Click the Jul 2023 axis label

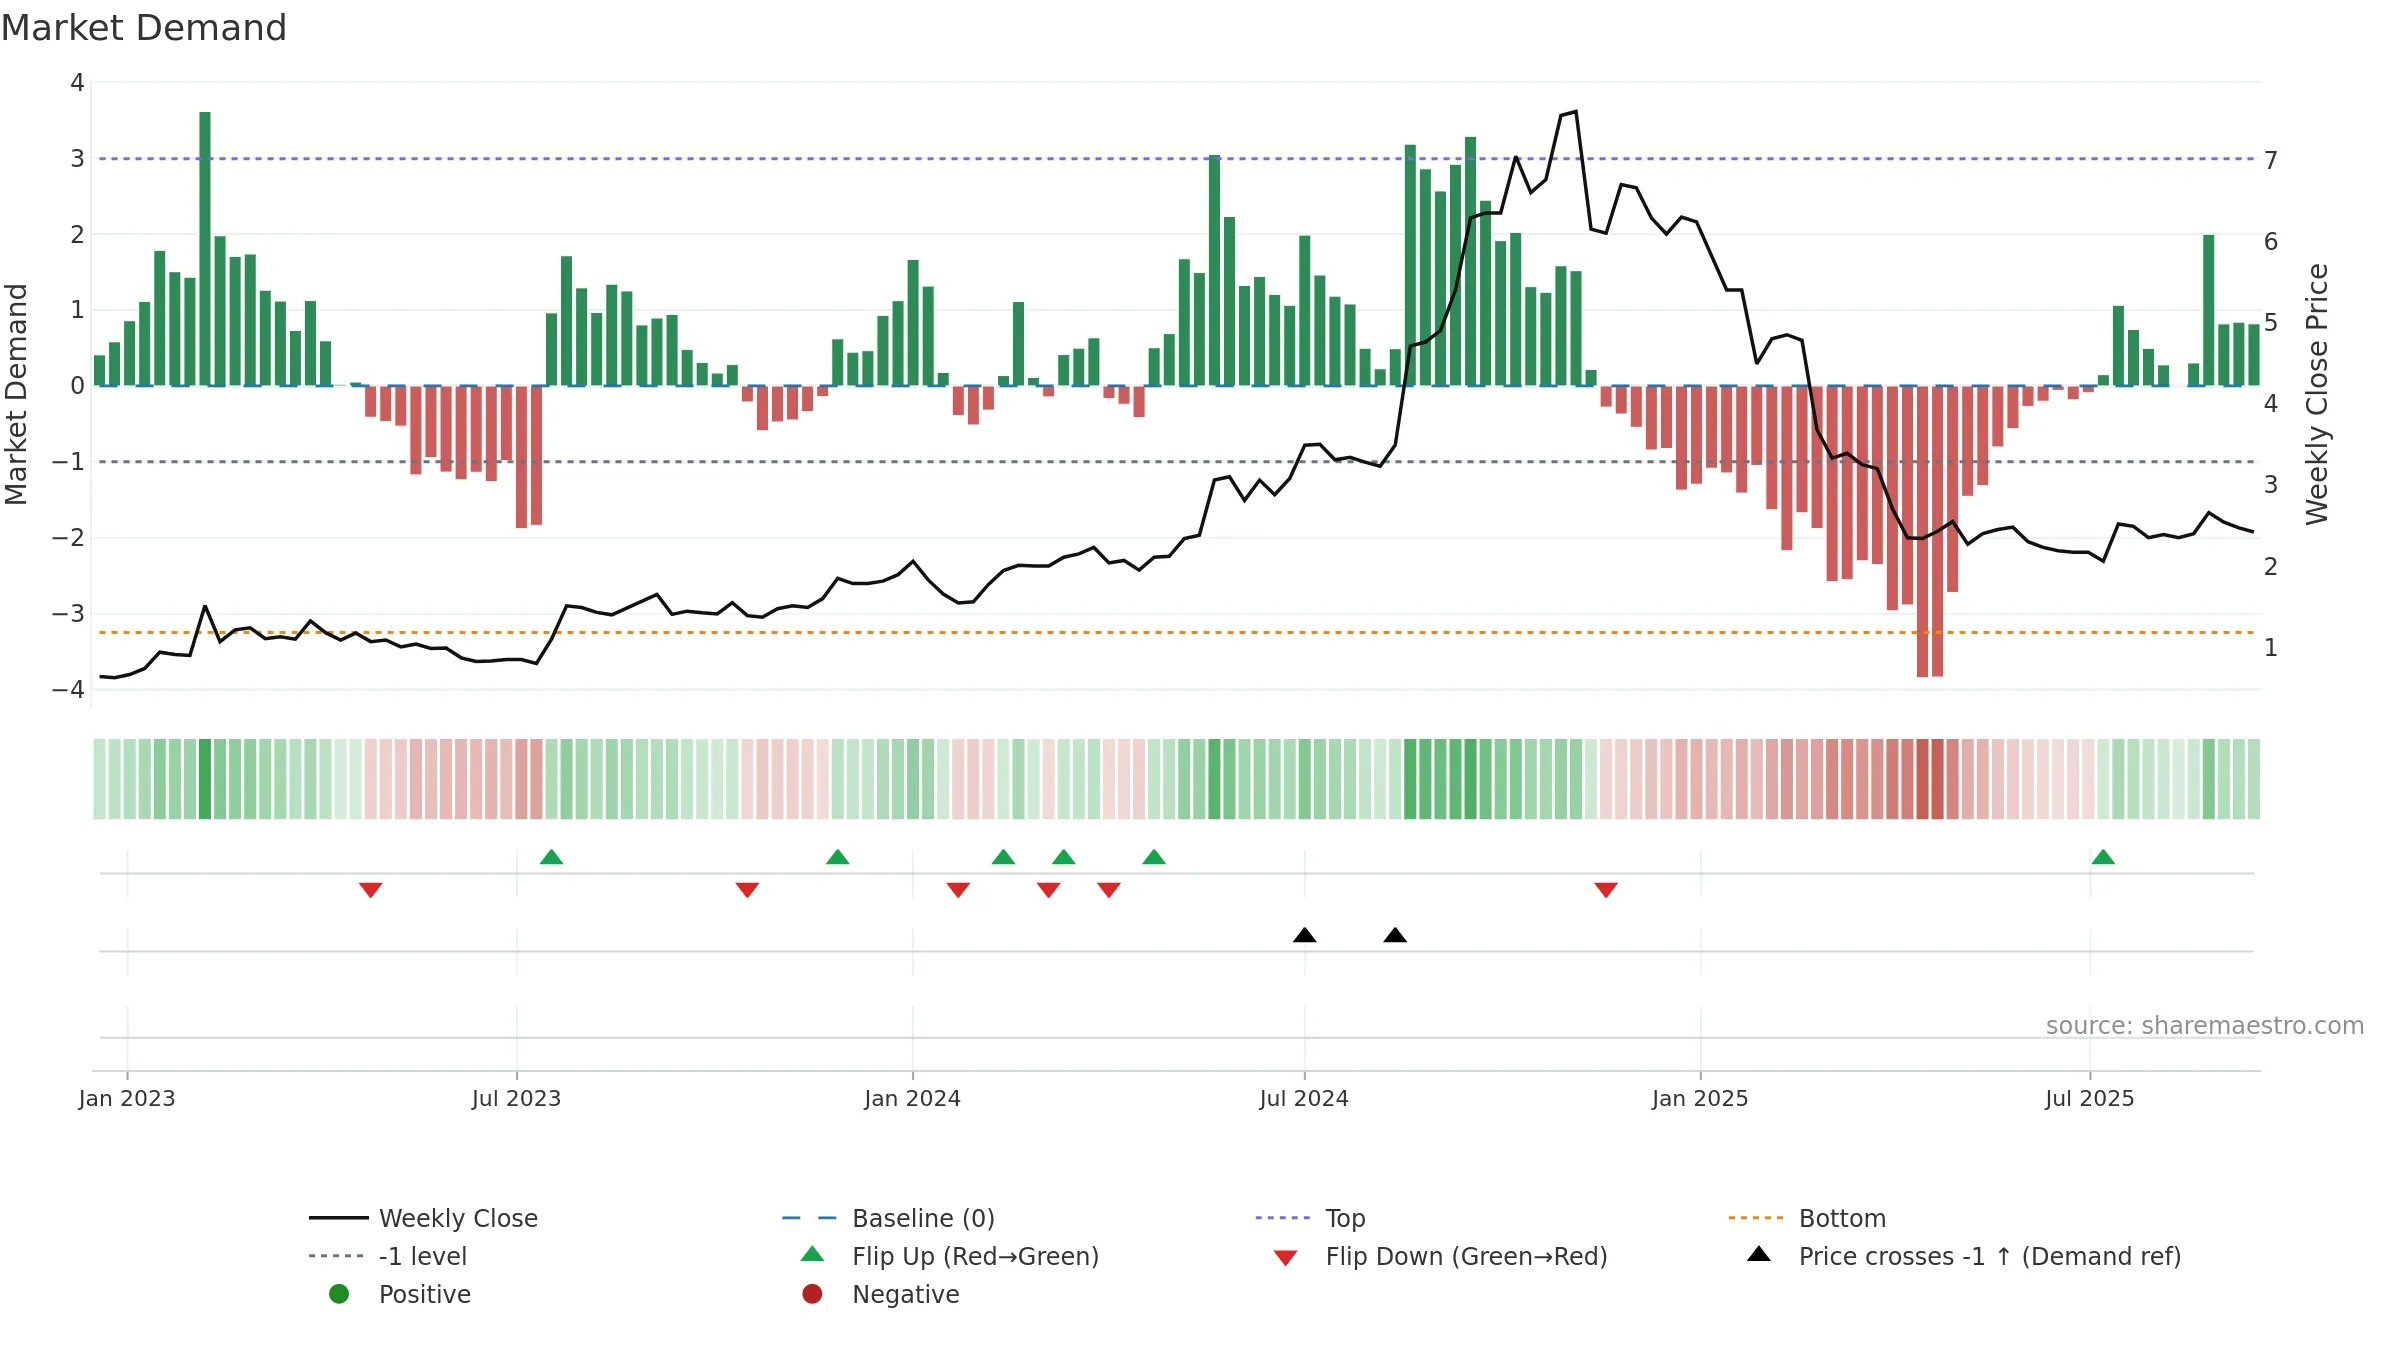pyautogui.click(x=516, y=1099)
